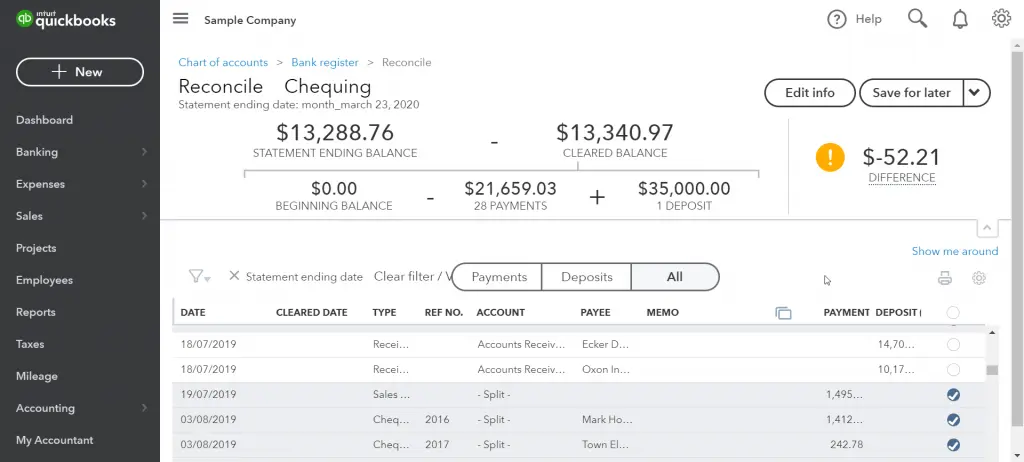
Task: Sort by PAYEE column header
Action: pos(596,312)
